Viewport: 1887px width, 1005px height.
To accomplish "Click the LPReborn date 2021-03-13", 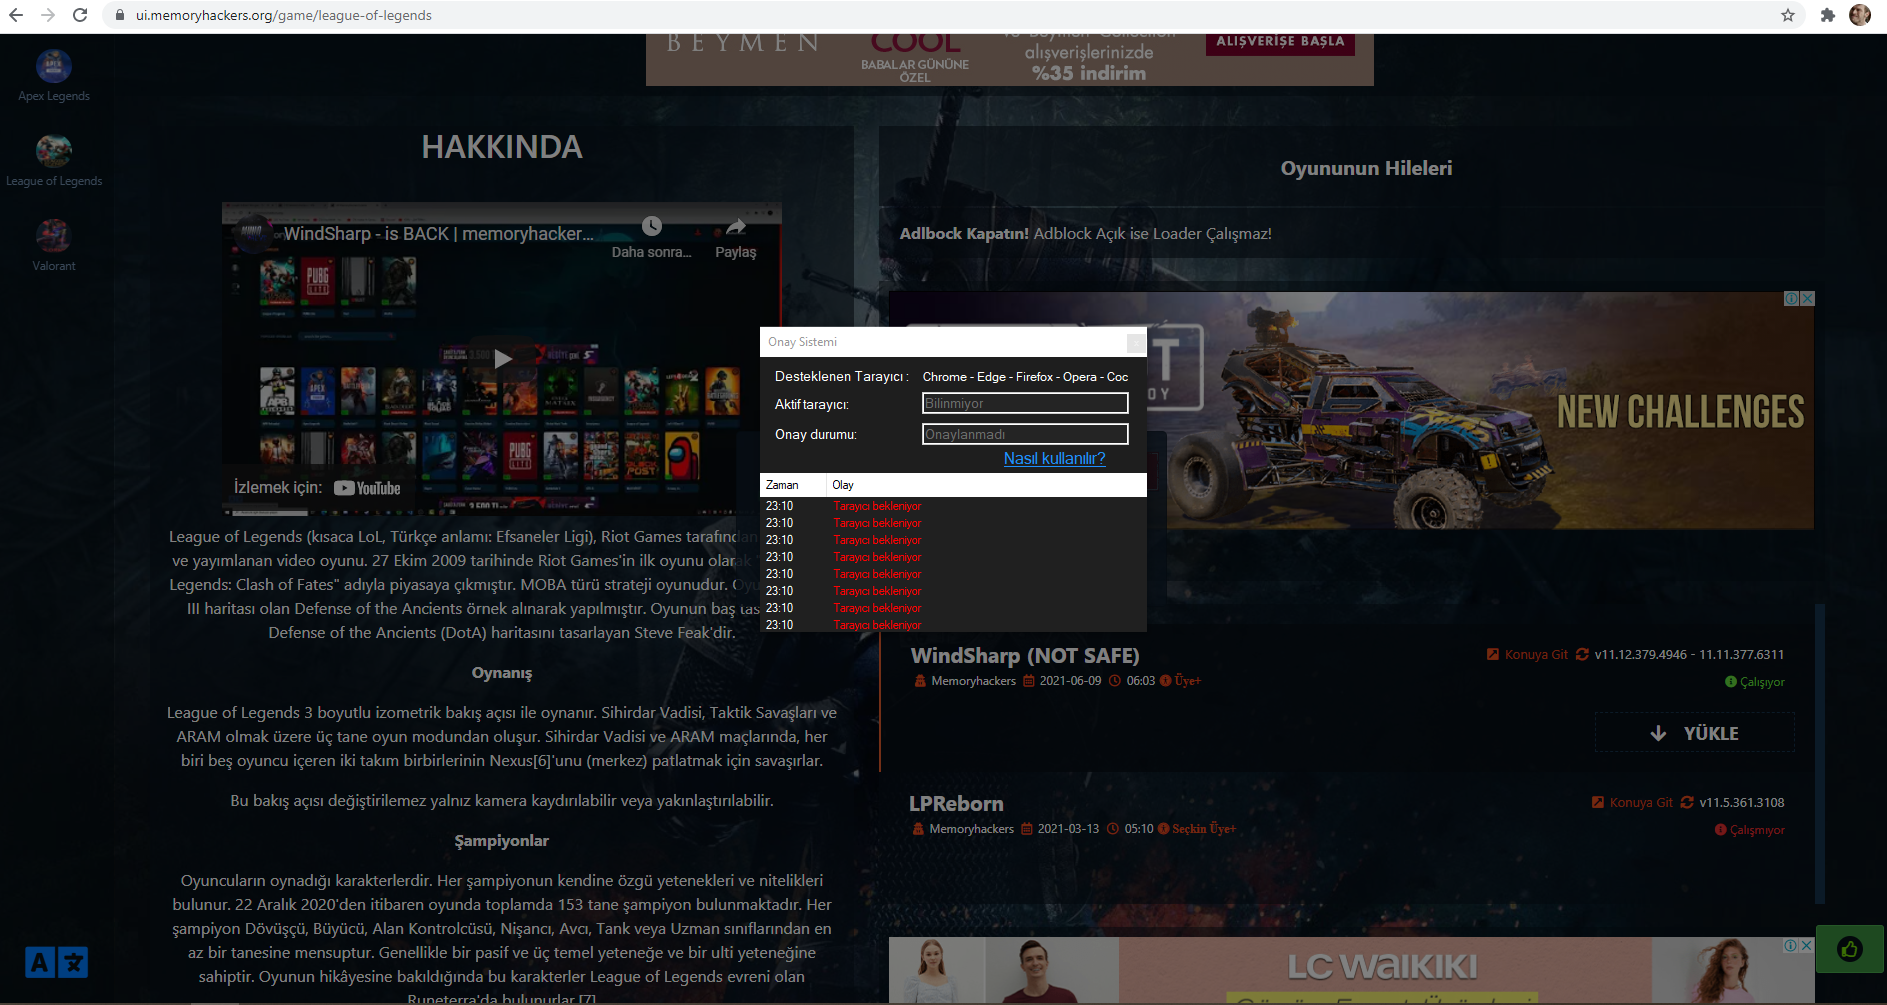I will point(1068,829).
